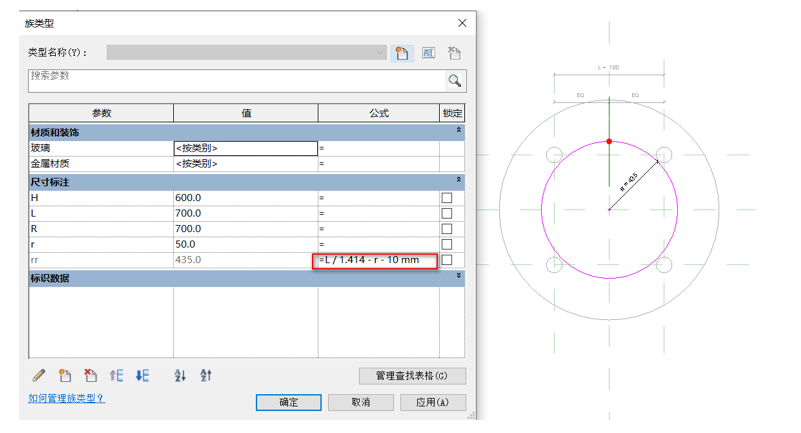
Task: Sort parameters in ascending order
Action: click(180, 376)
